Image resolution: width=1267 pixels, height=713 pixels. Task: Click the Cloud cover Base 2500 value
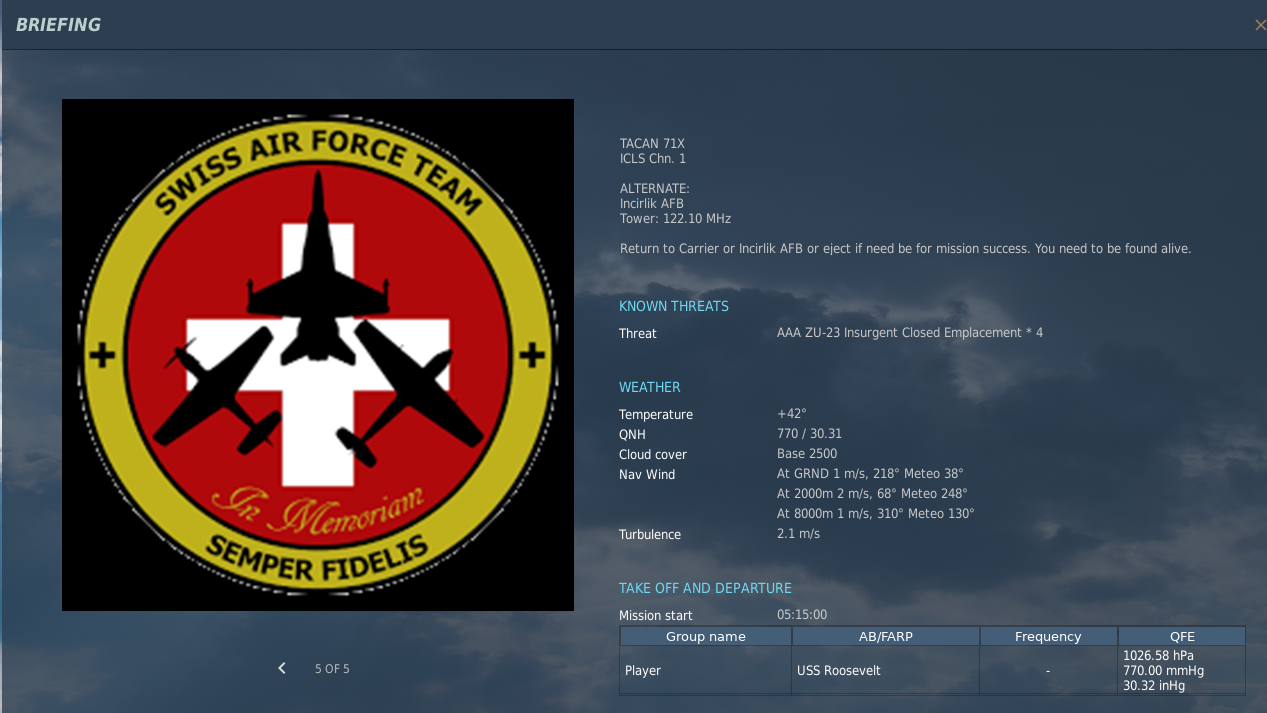pyautogui.click(x=807, y=454)
